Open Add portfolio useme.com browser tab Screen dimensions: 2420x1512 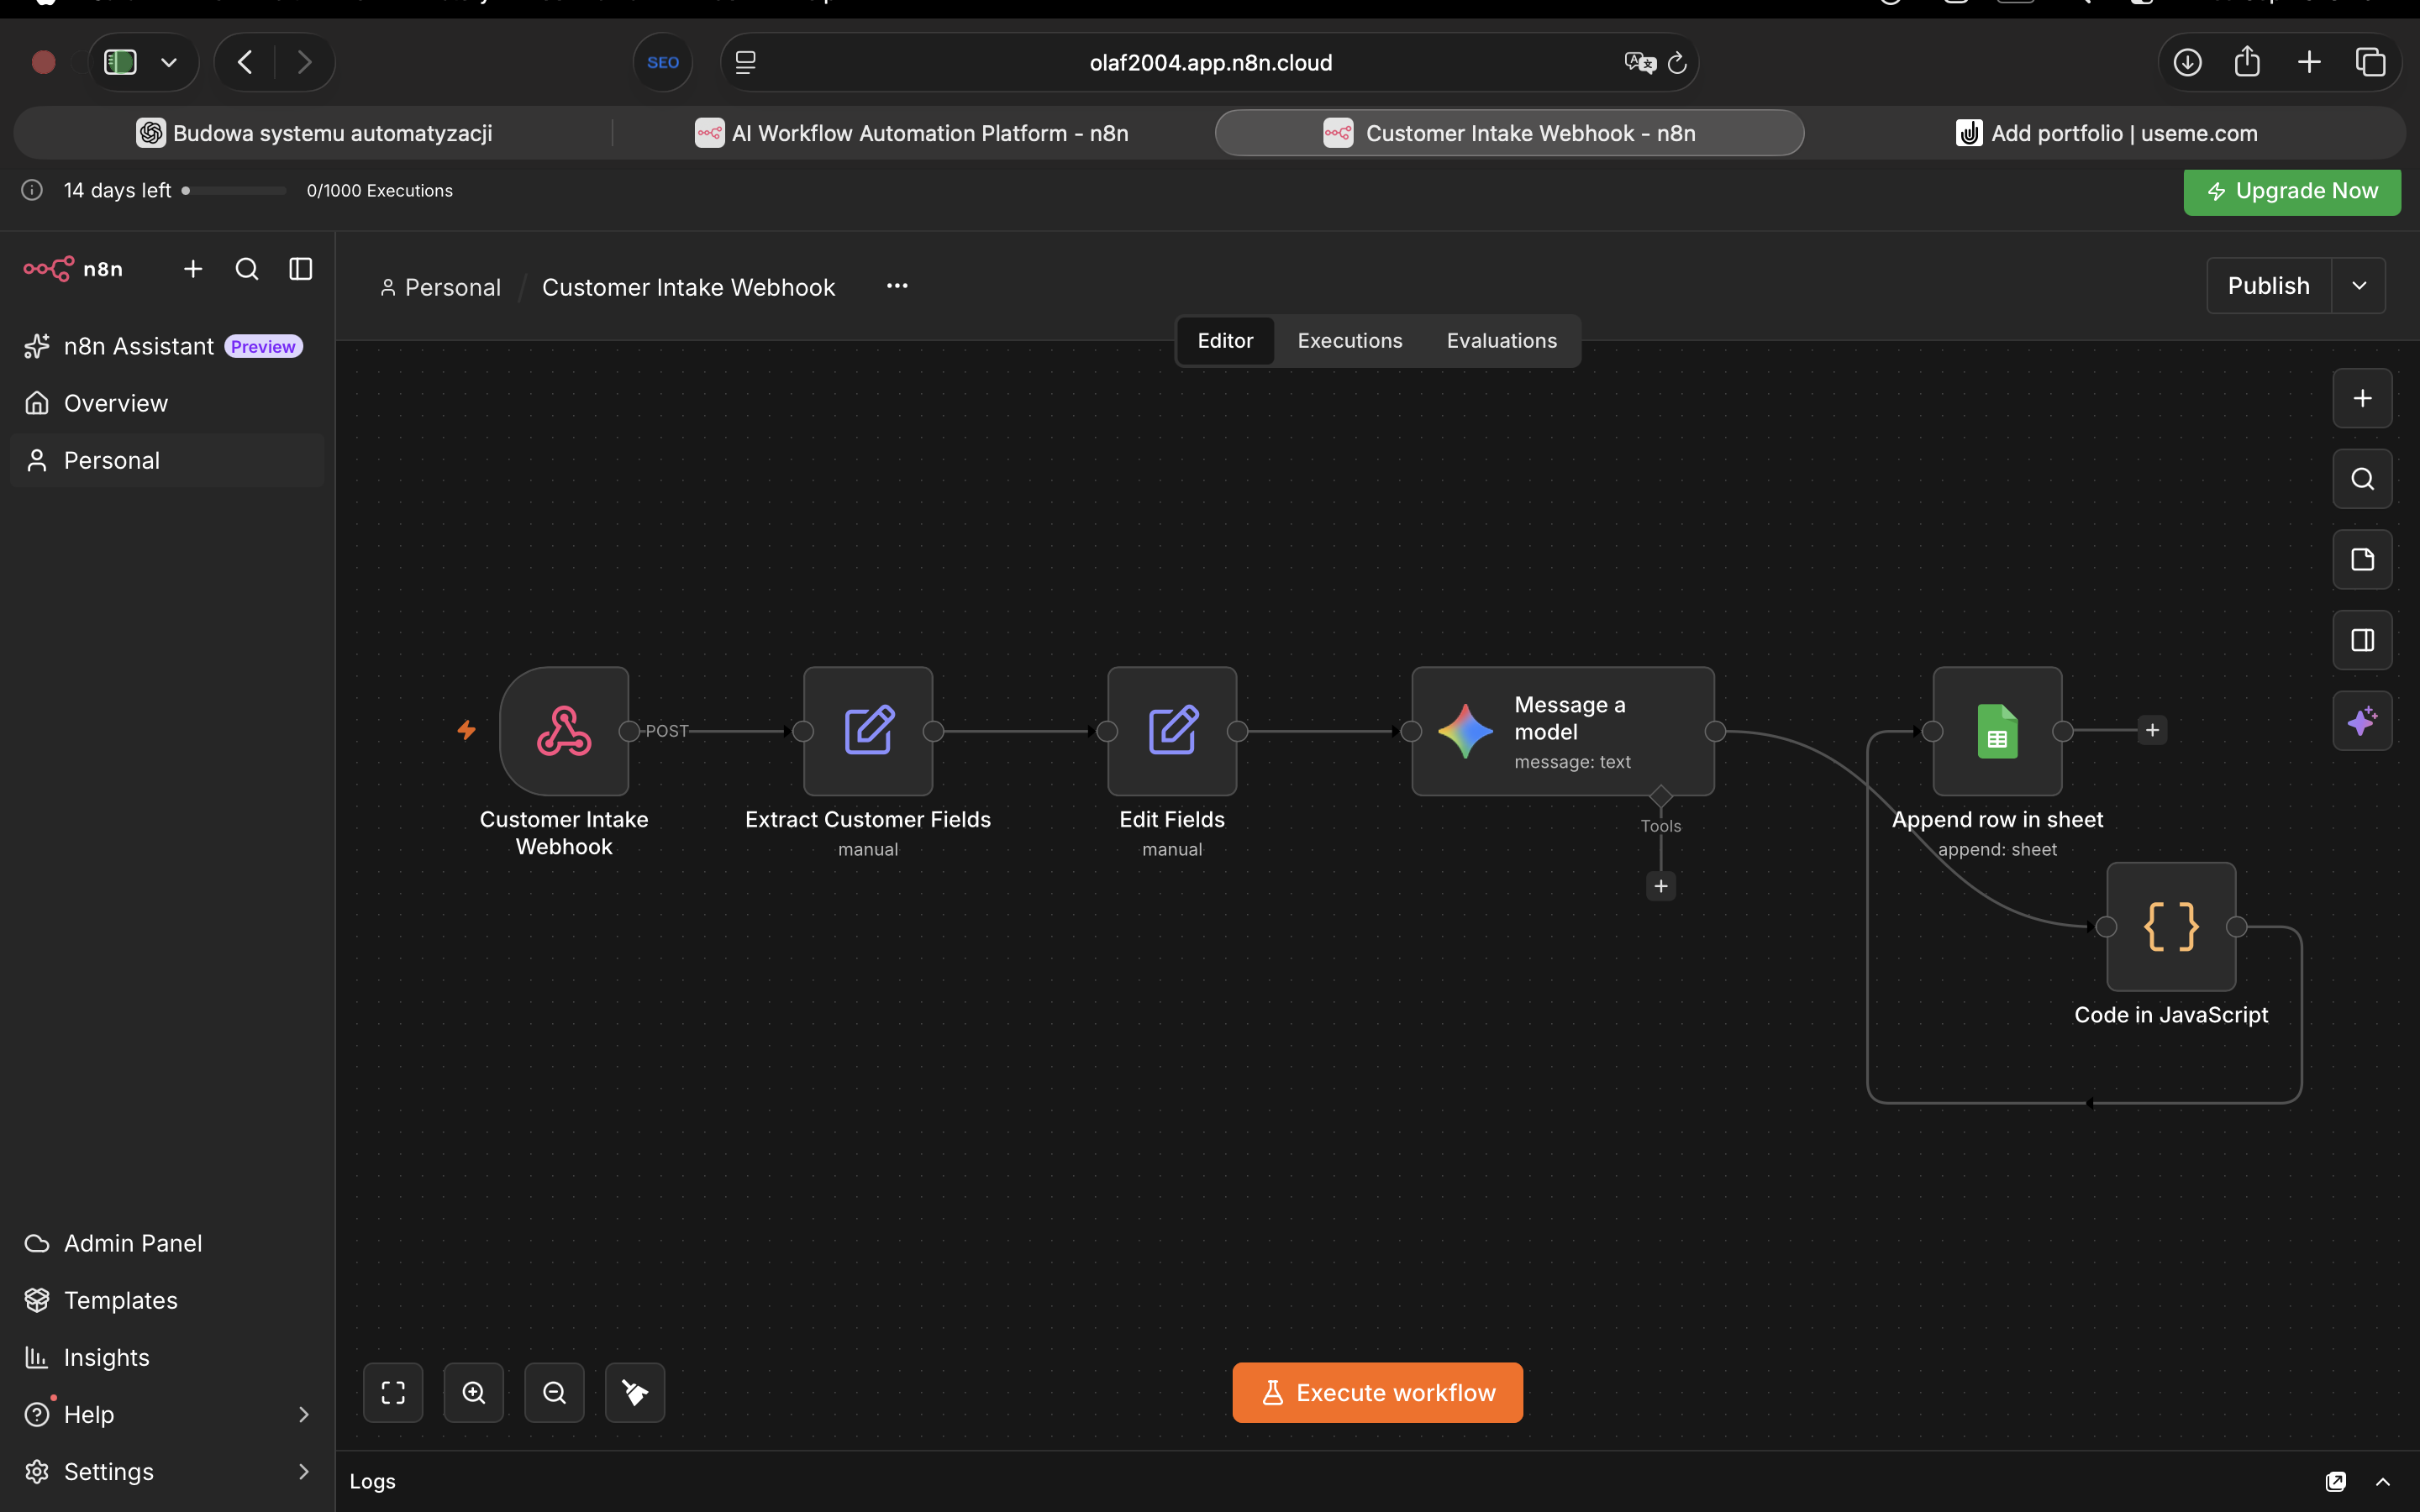[x=2106, y=133]
